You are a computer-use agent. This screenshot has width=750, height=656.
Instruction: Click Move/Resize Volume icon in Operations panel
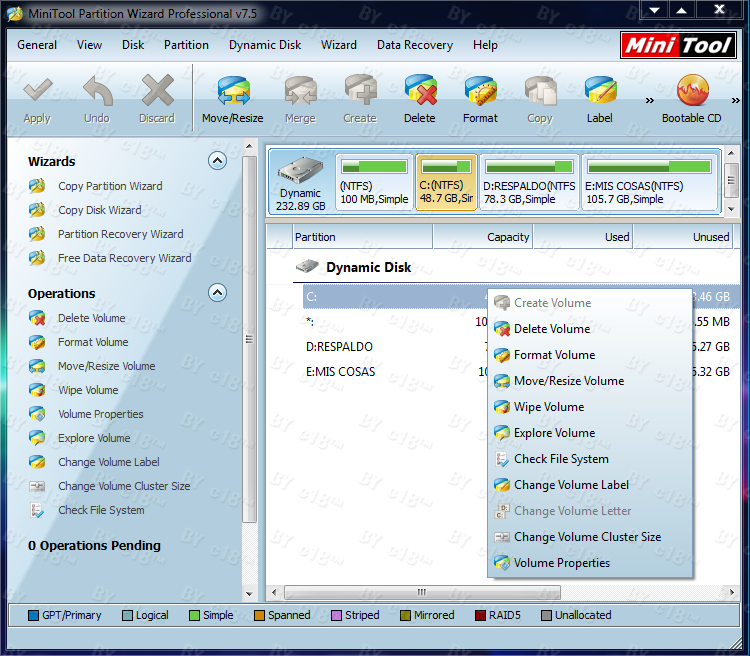37,366
